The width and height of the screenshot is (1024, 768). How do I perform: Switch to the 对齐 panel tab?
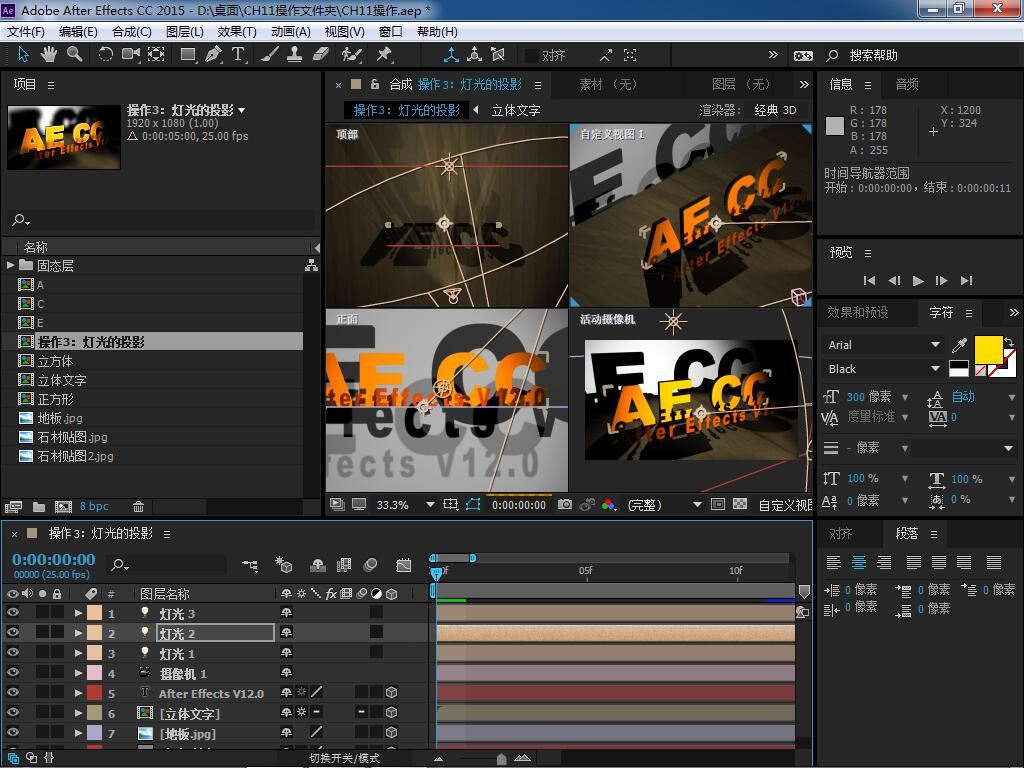[x=840, y=534]
